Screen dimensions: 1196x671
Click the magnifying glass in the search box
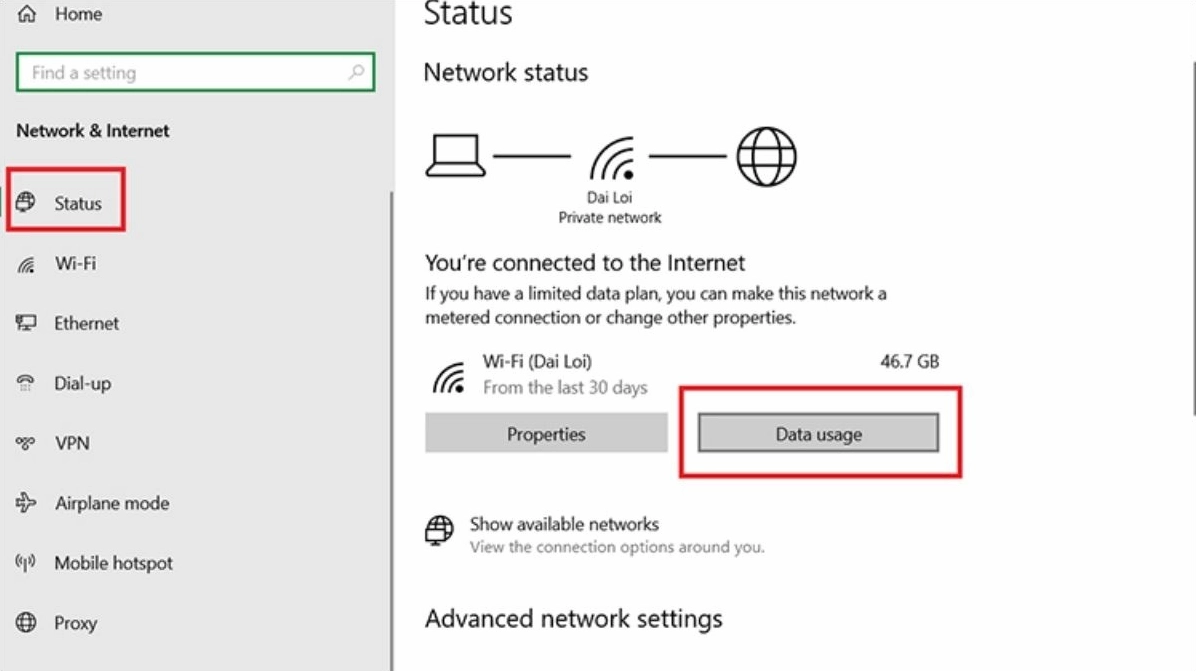[x=354, y=72]
